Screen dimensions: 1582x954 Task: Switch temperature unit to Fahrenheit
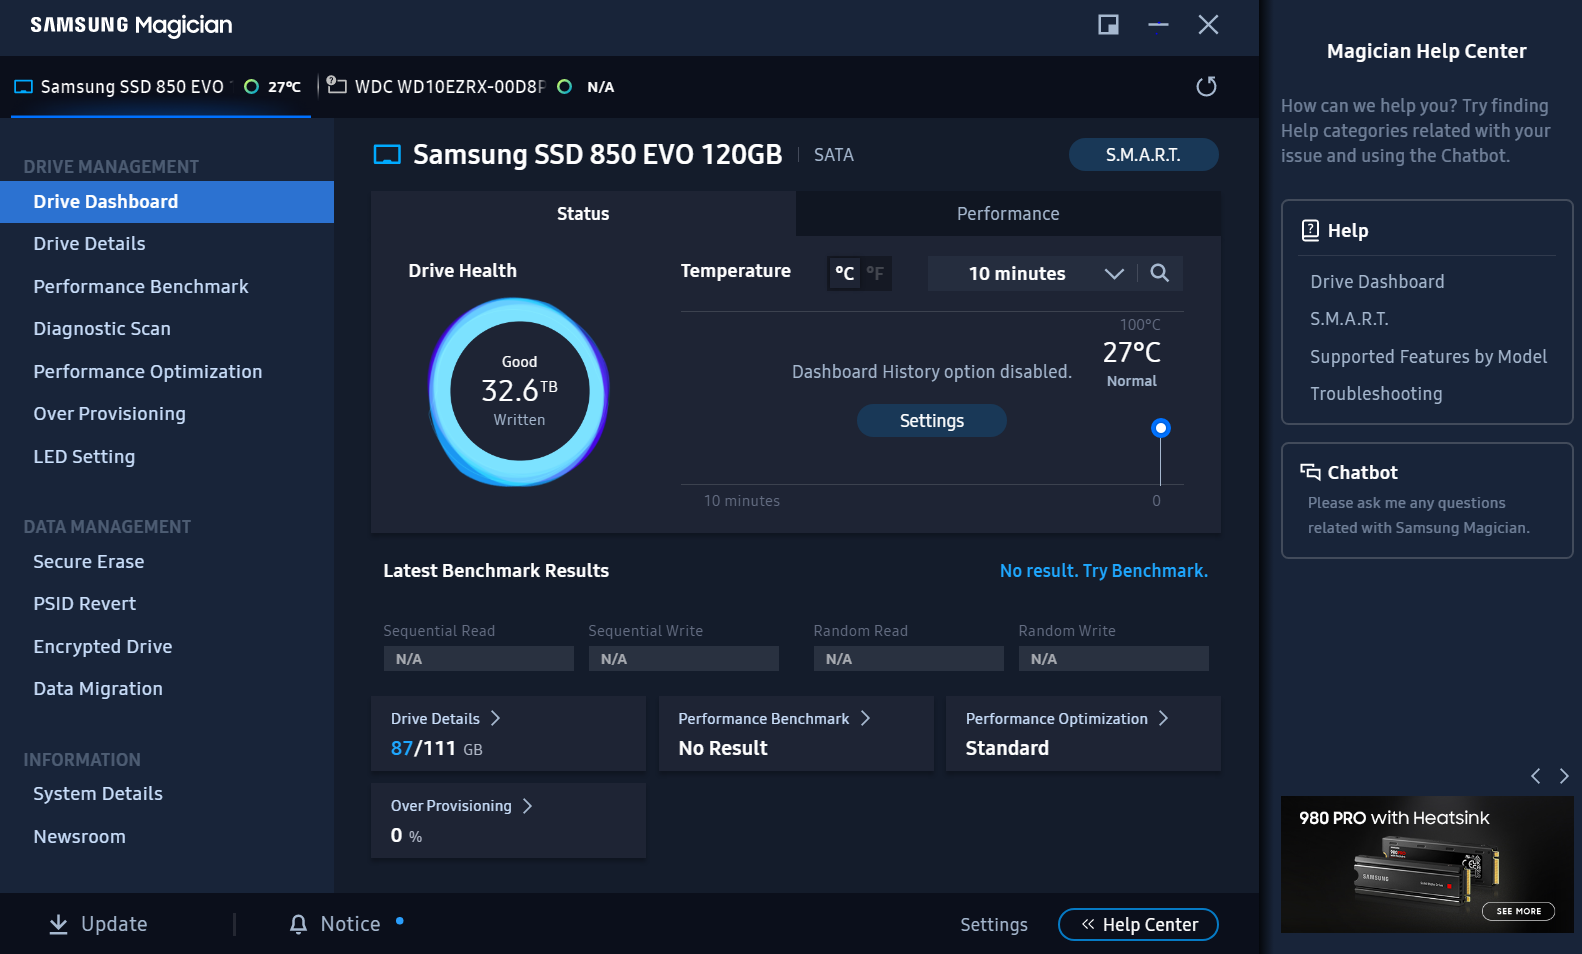(x=875, y=273)
